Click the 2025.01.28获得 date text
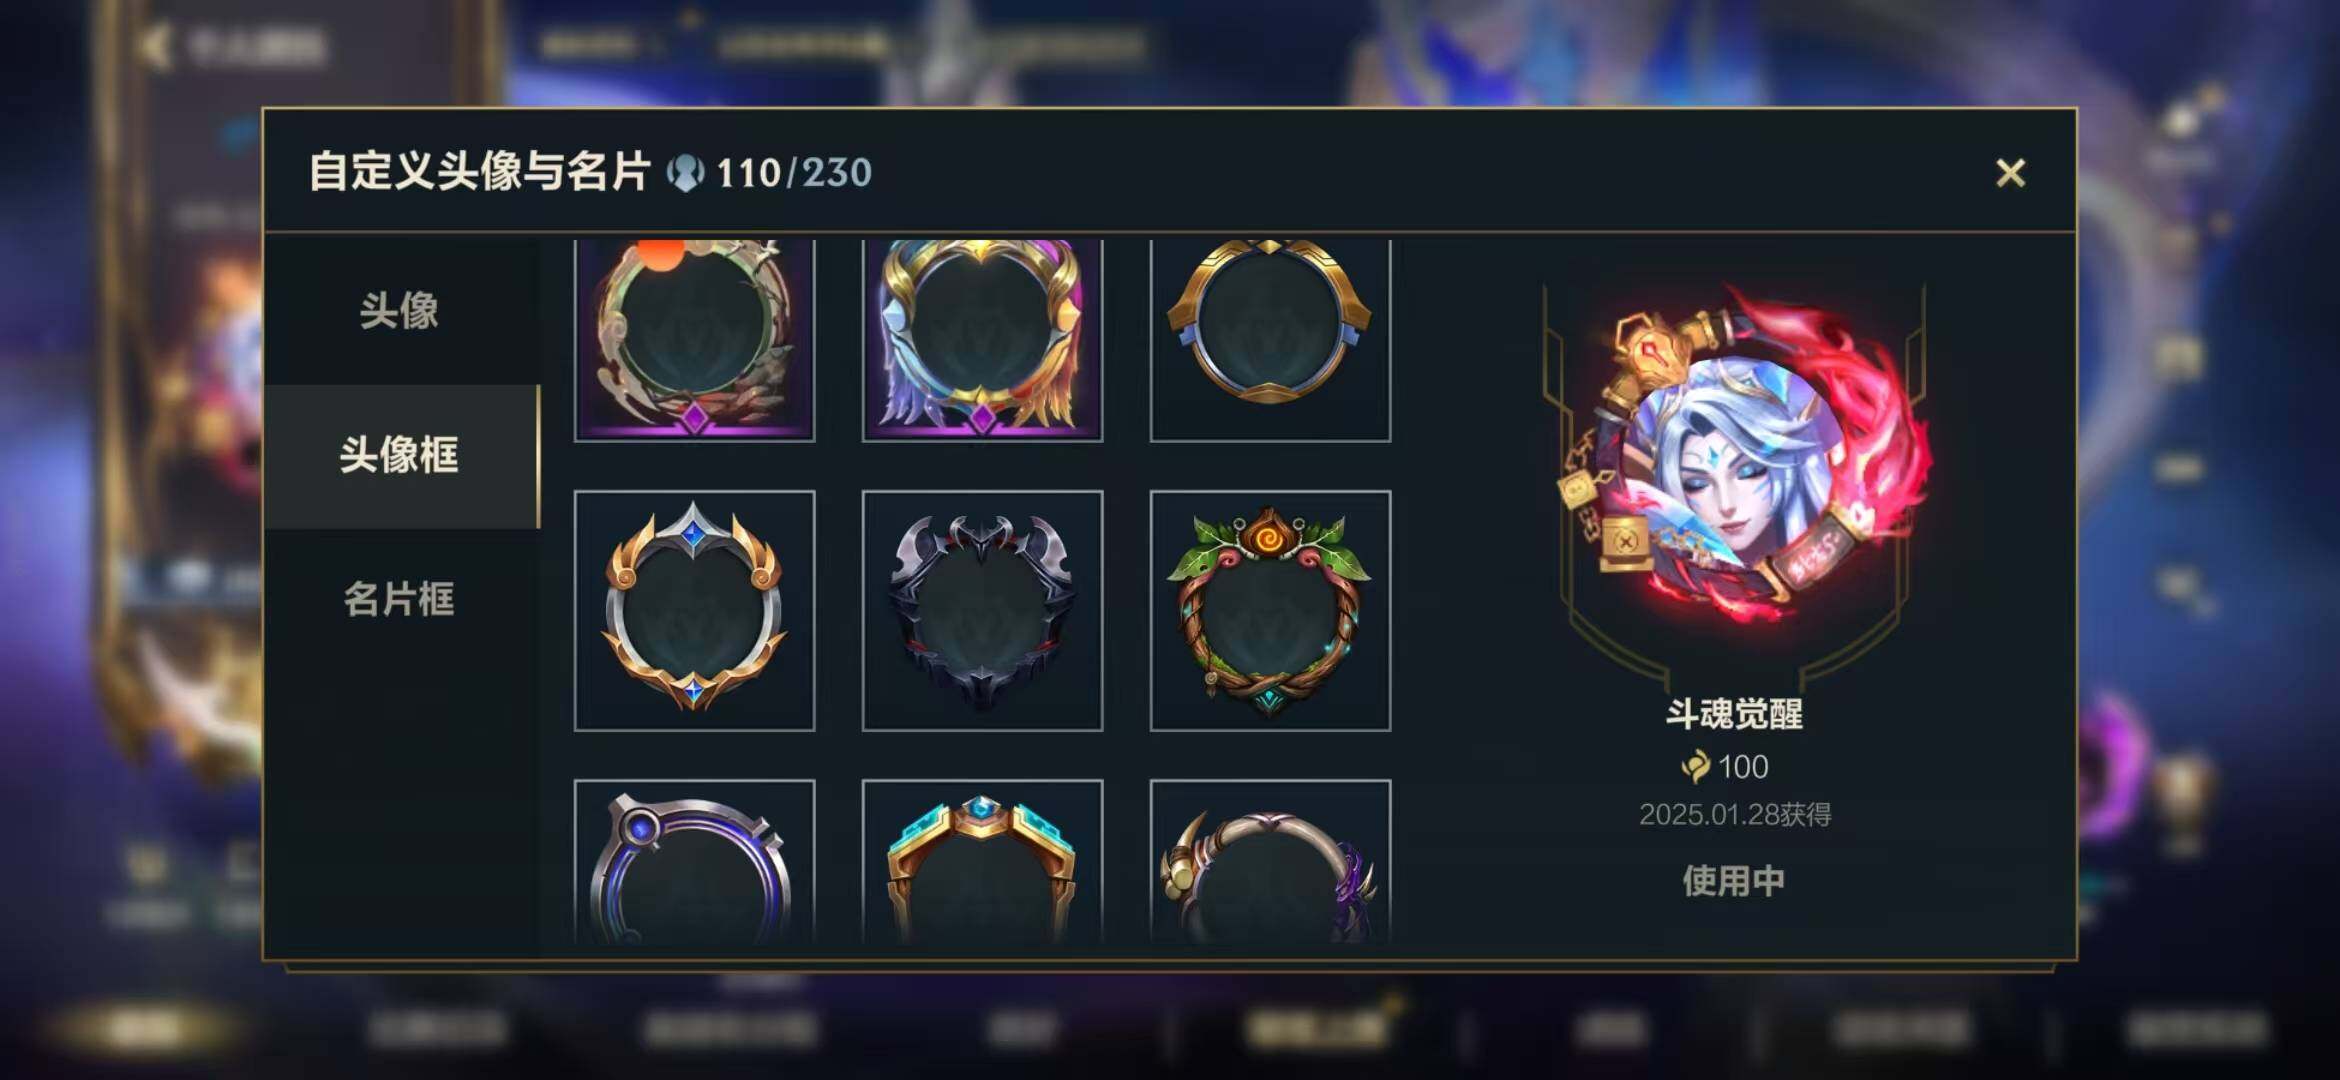 pyautogui.click(x=1735, y=815)
